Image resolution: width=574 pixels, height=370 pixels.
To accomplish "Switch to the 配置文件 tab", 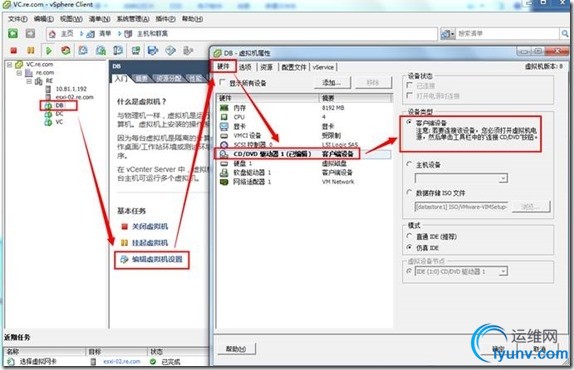I will coord(294,67).
